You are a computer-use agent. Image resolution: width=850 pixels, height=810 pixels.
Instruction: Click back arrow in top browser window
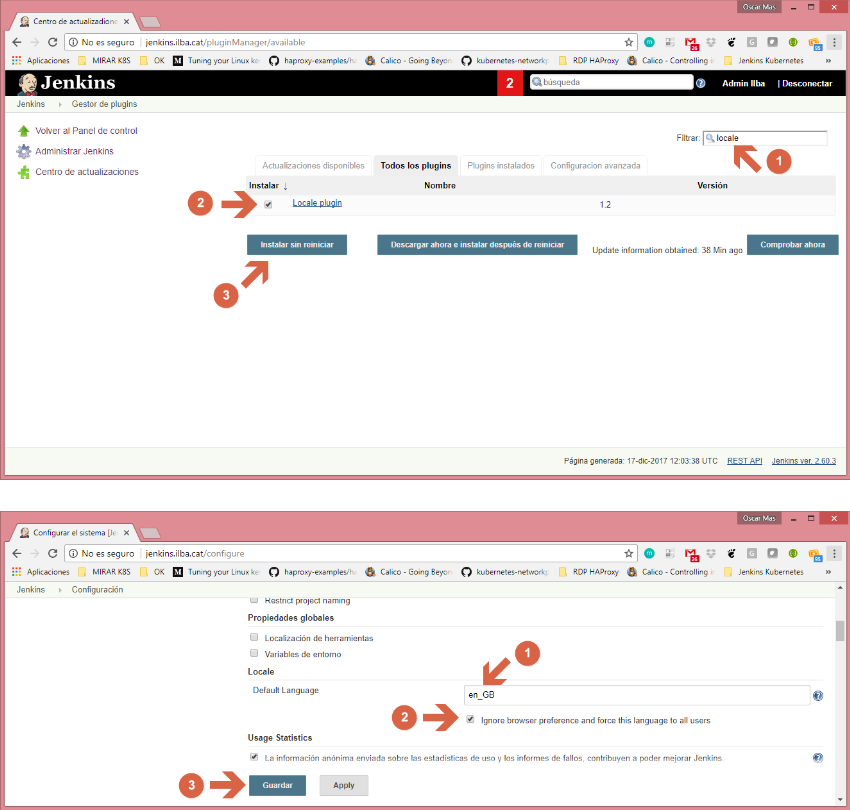[17, 42]
